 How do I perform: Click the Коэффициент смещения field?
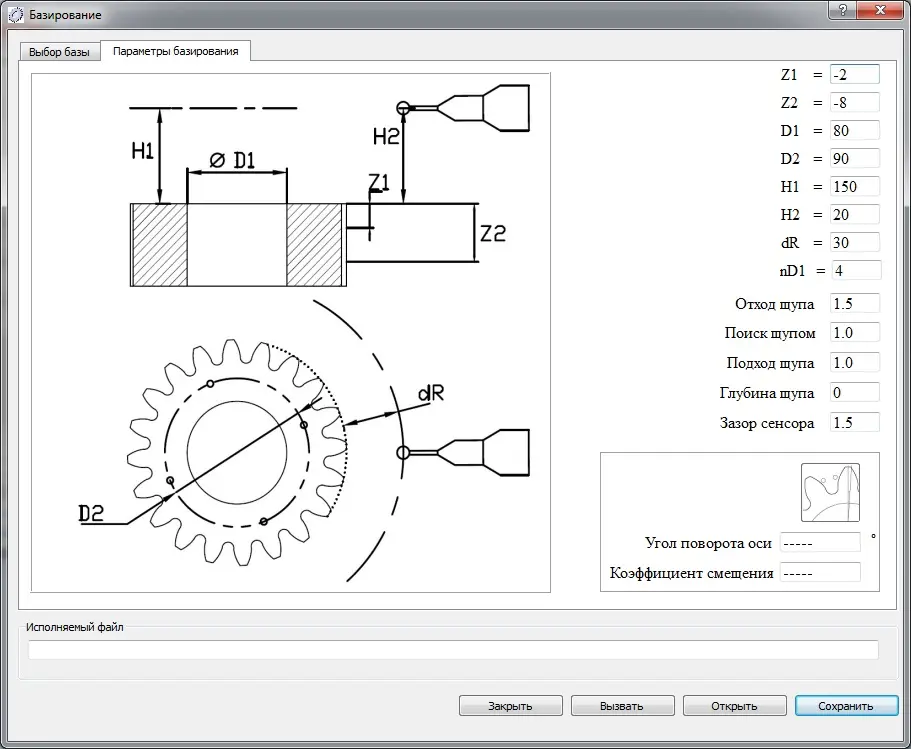click(820, 573)
